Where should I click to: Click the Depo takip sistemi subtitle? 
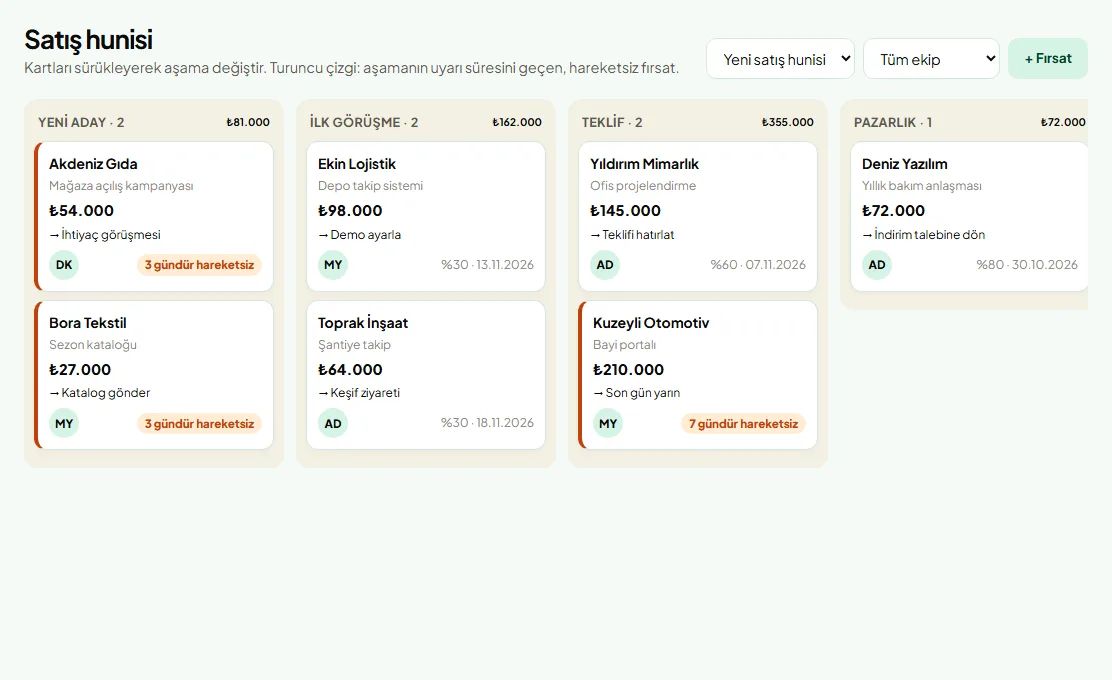click(x=370, y=186)
